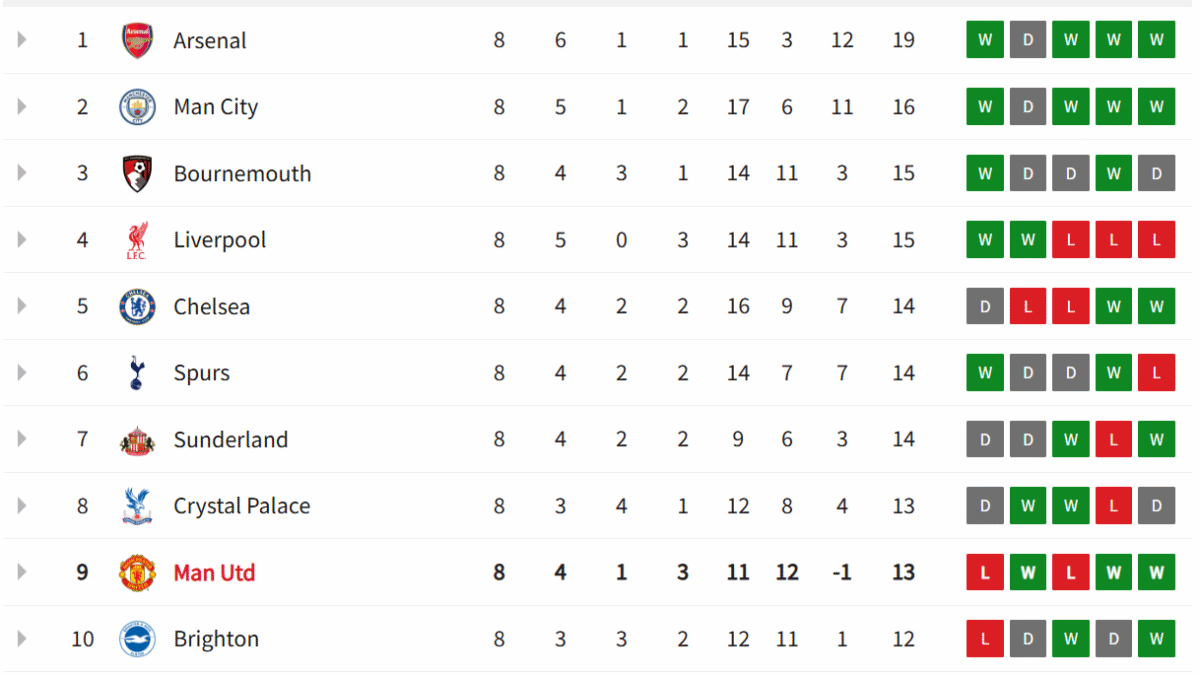
Task: Click the Liverpool club crest
Action: [x=137, y=240]
